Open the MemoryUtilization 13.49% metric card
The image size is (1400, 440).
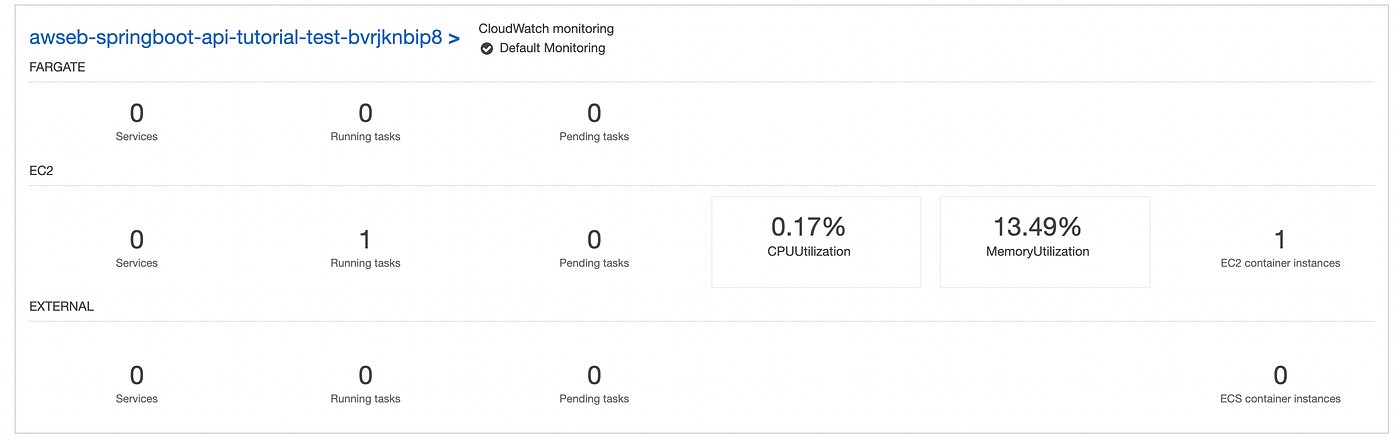1044,241
